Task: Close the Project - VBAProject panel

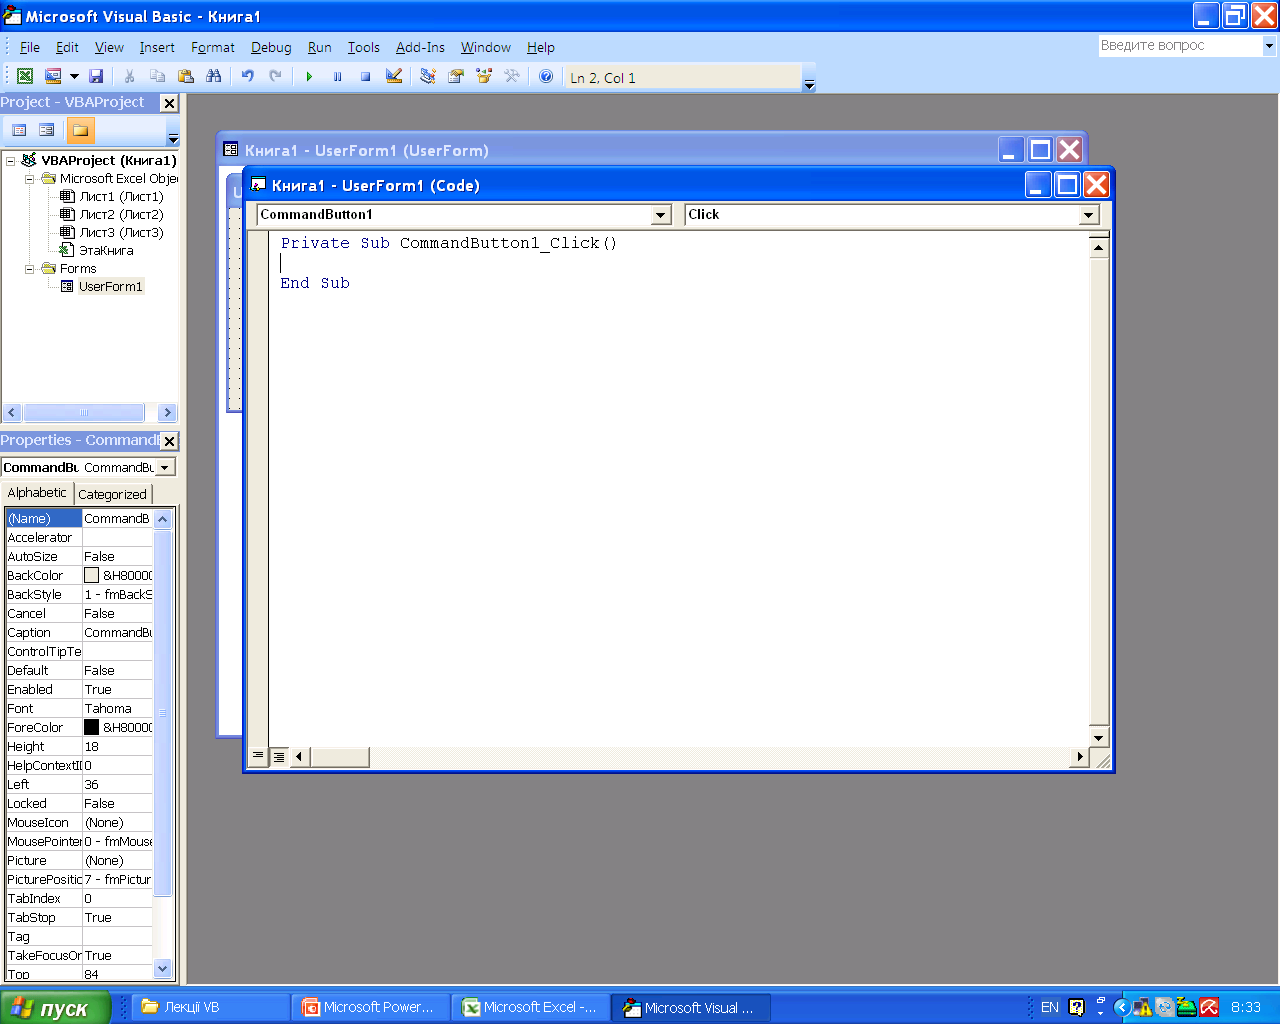Action: (169, 103)
